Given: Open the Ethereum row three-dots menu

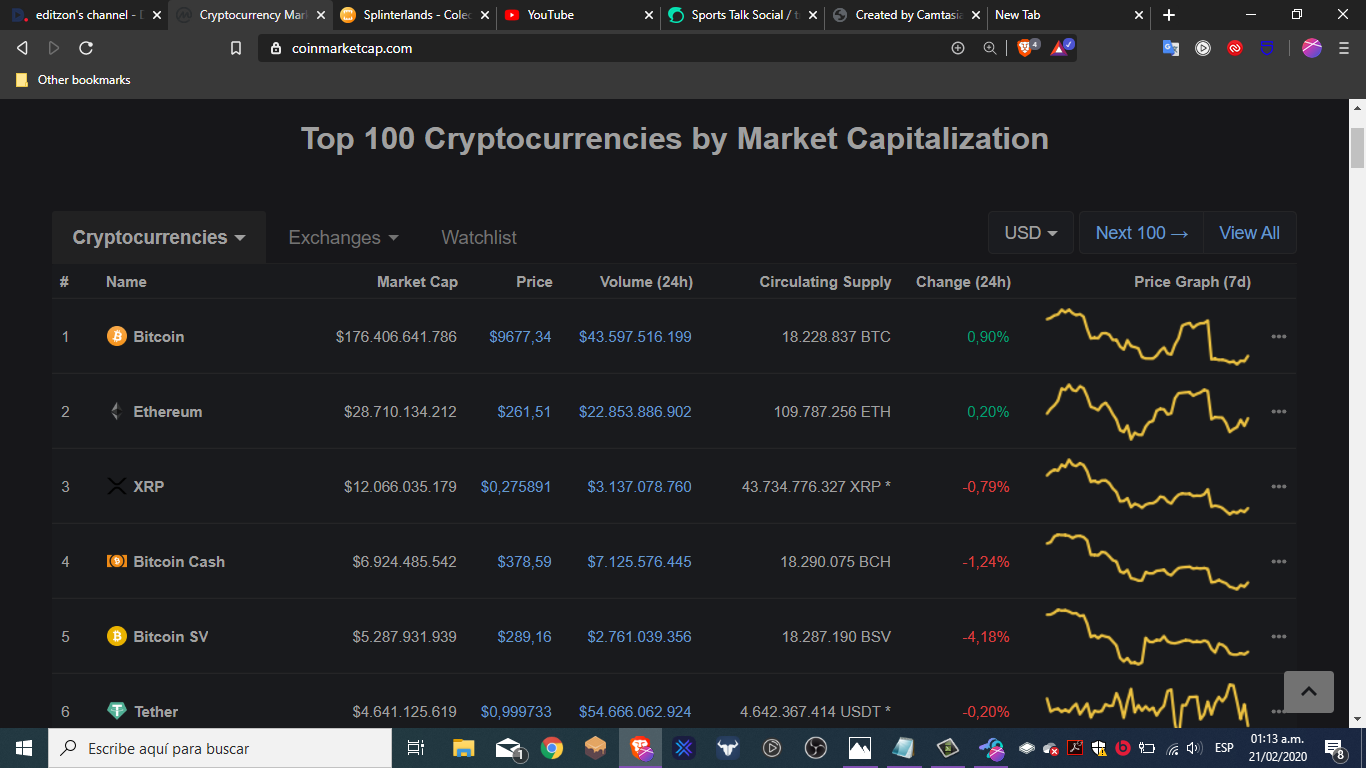Looking at the screenshot, I should click(x=1279, y=411).
